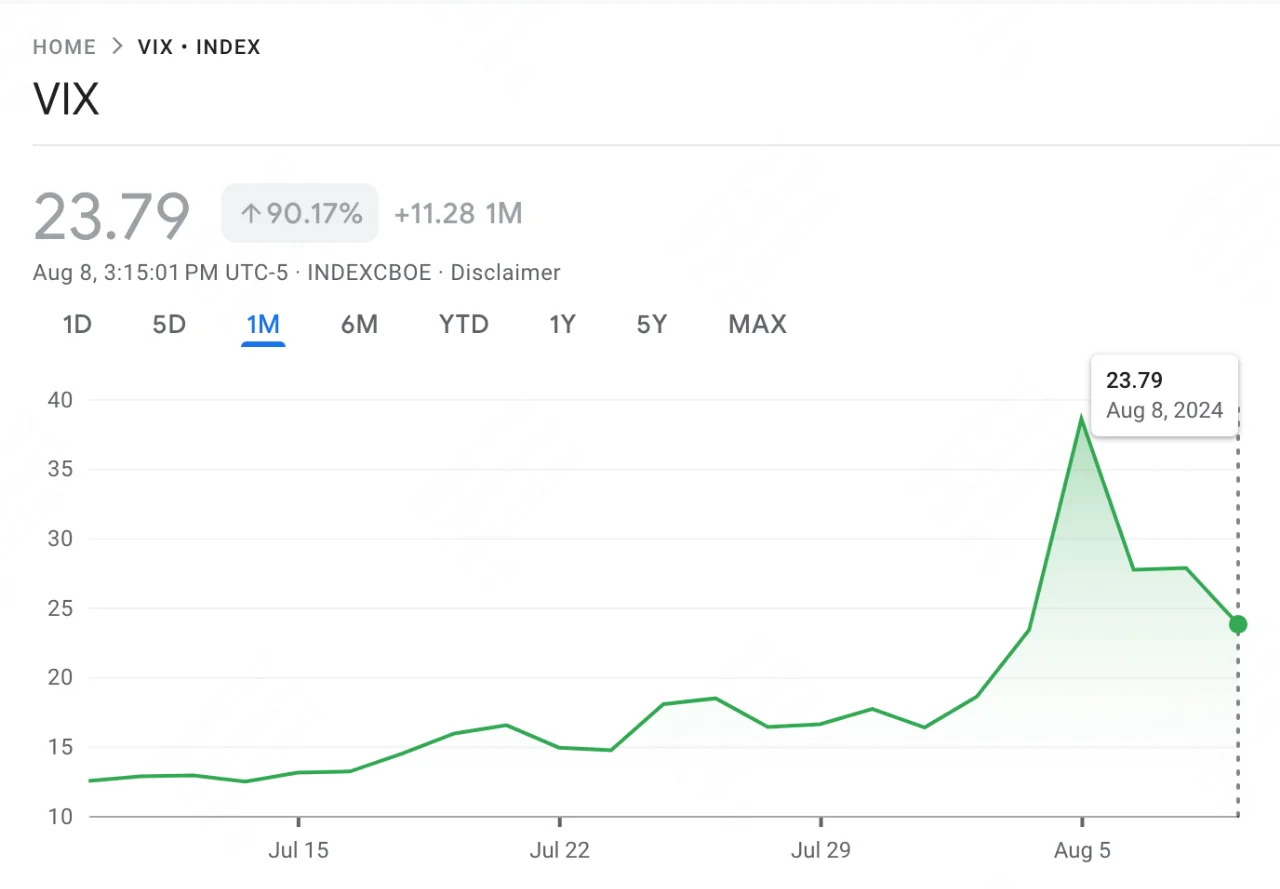This screenshot has height=889, width=1280.
Task: Click the chart peak near Aug 5
Action: 1081,417
